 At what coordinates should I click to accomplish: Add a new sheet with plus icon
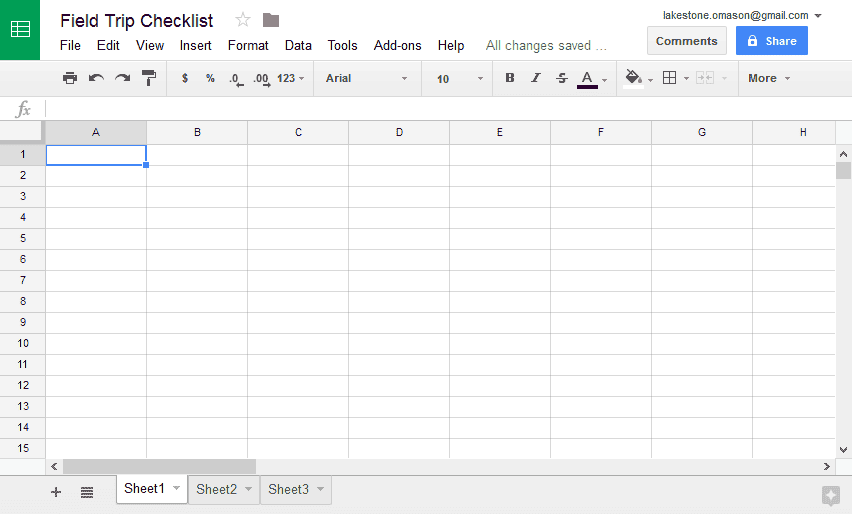pos(55,492)
